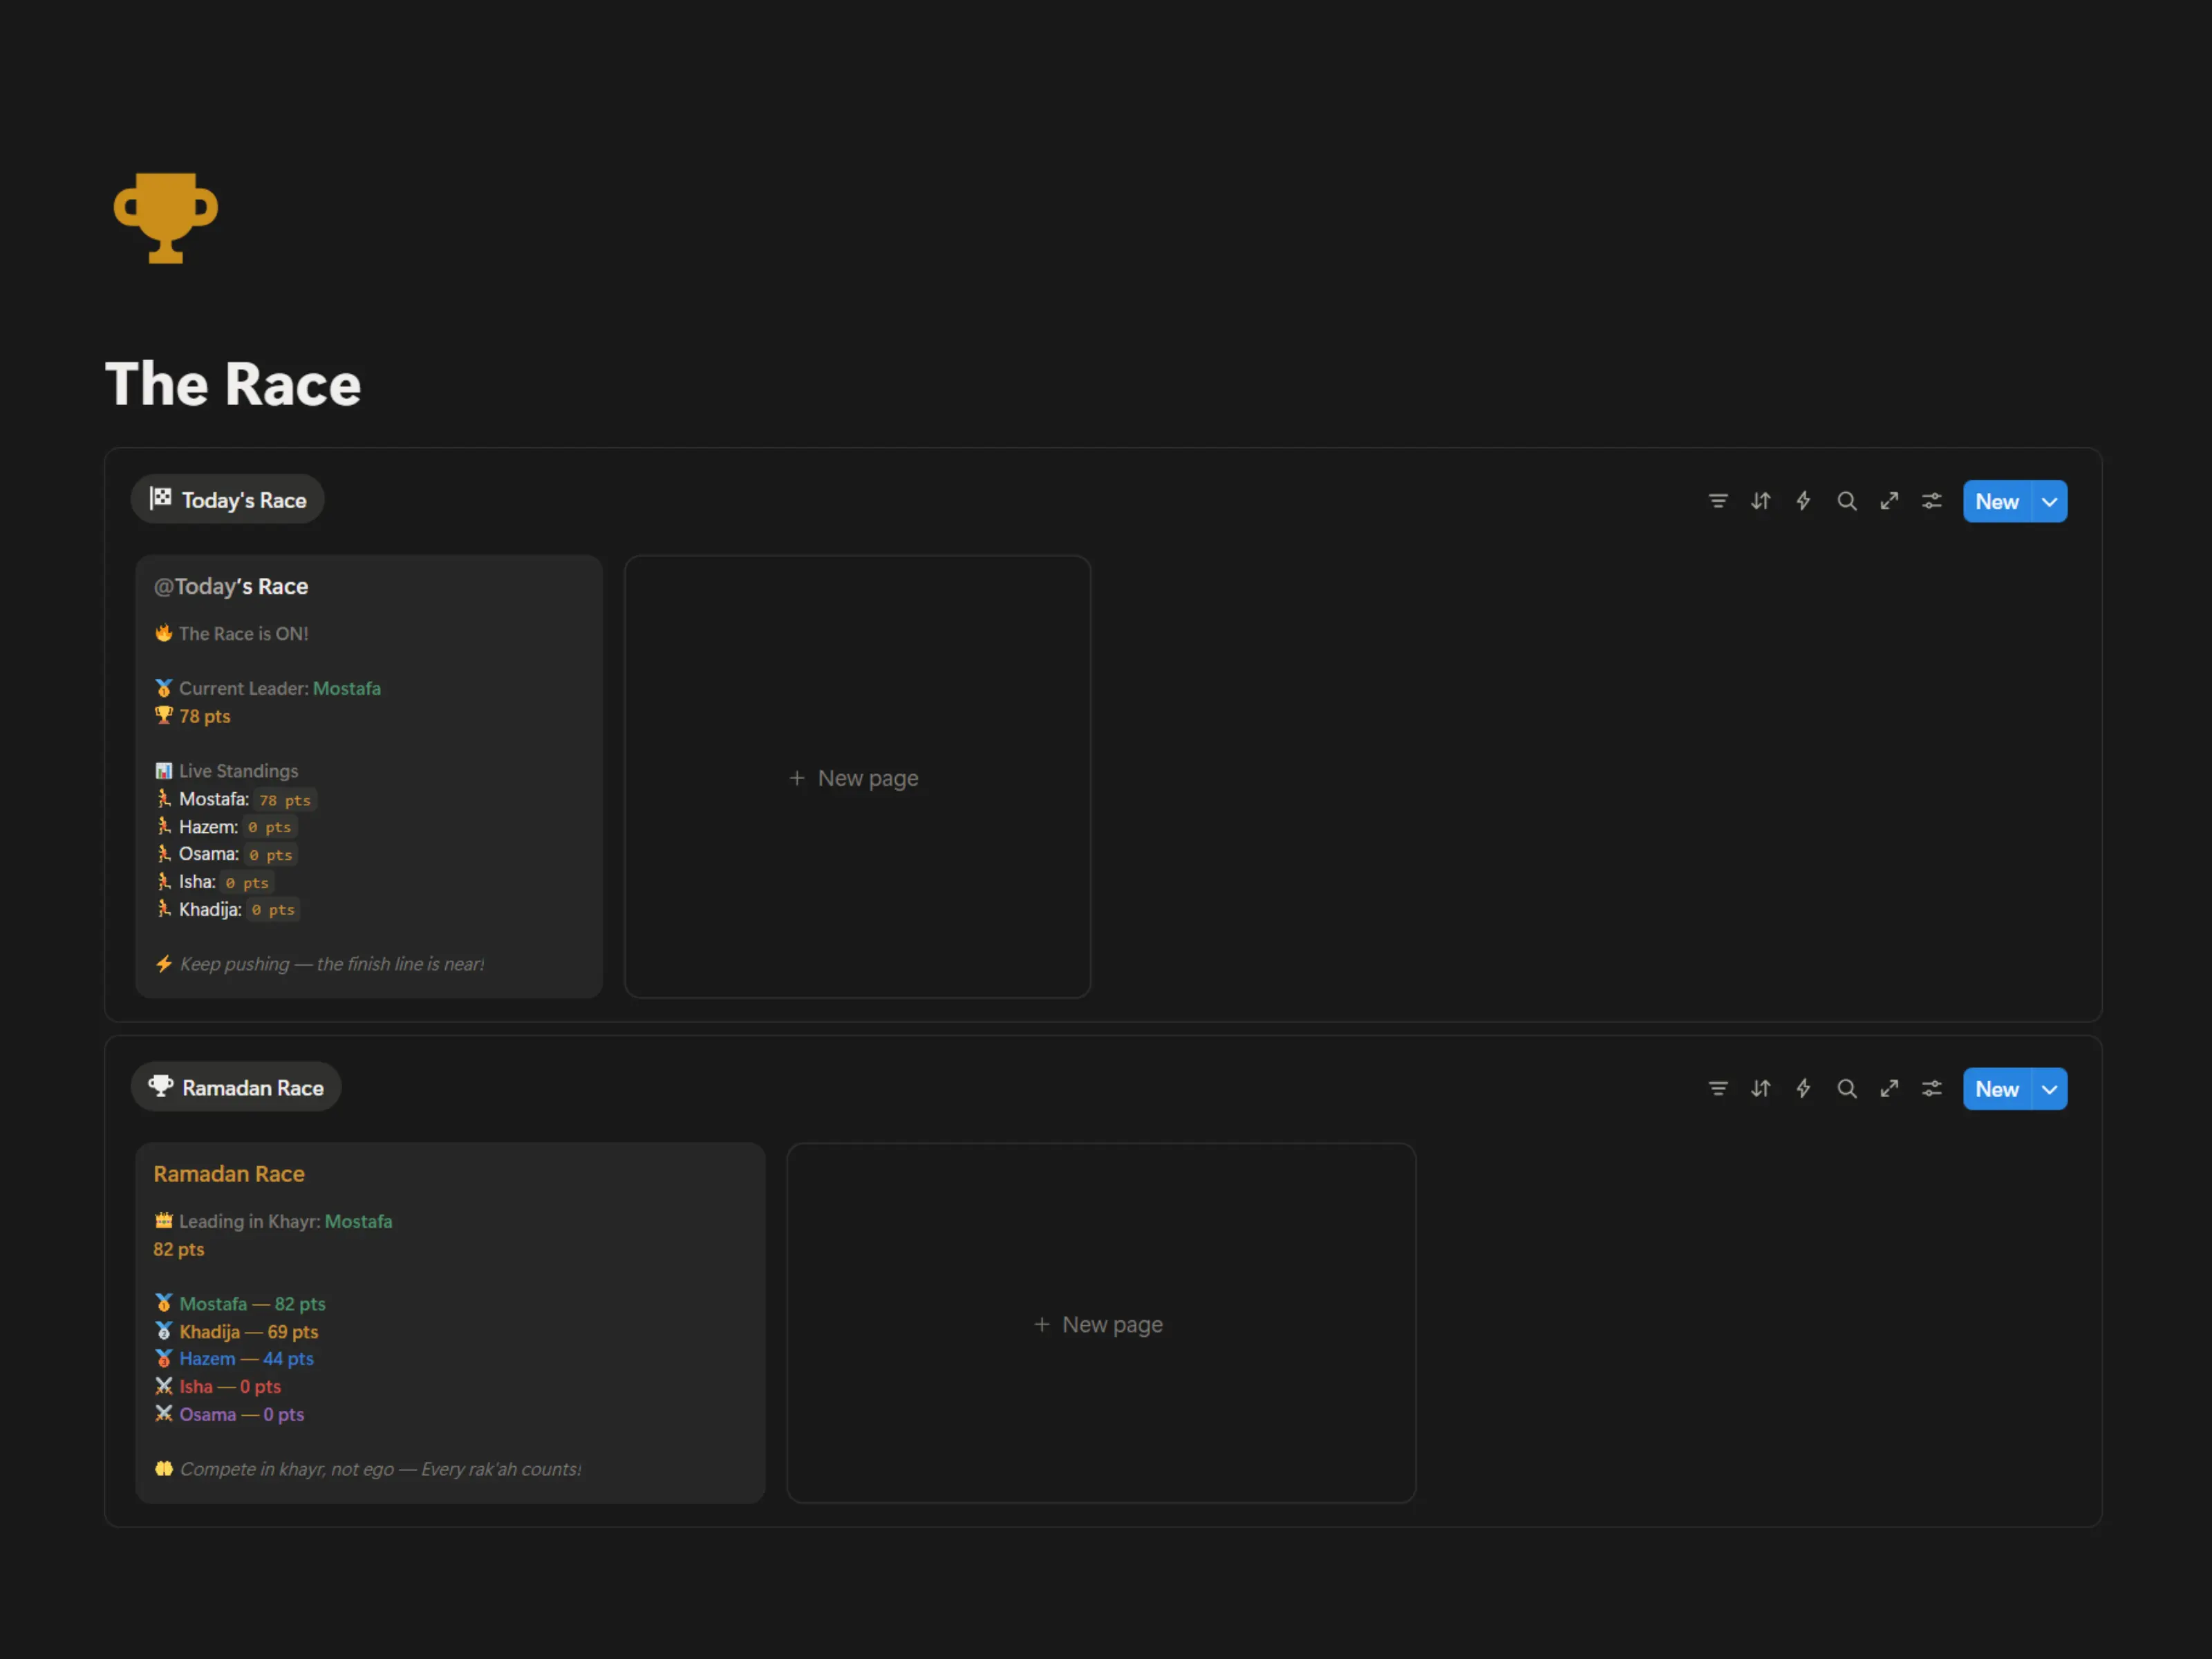This screenshot has height=1659, width=2212.
Task: Open automations lightning icon in Ramadan Race
Action: (x=1803, y=1089)
